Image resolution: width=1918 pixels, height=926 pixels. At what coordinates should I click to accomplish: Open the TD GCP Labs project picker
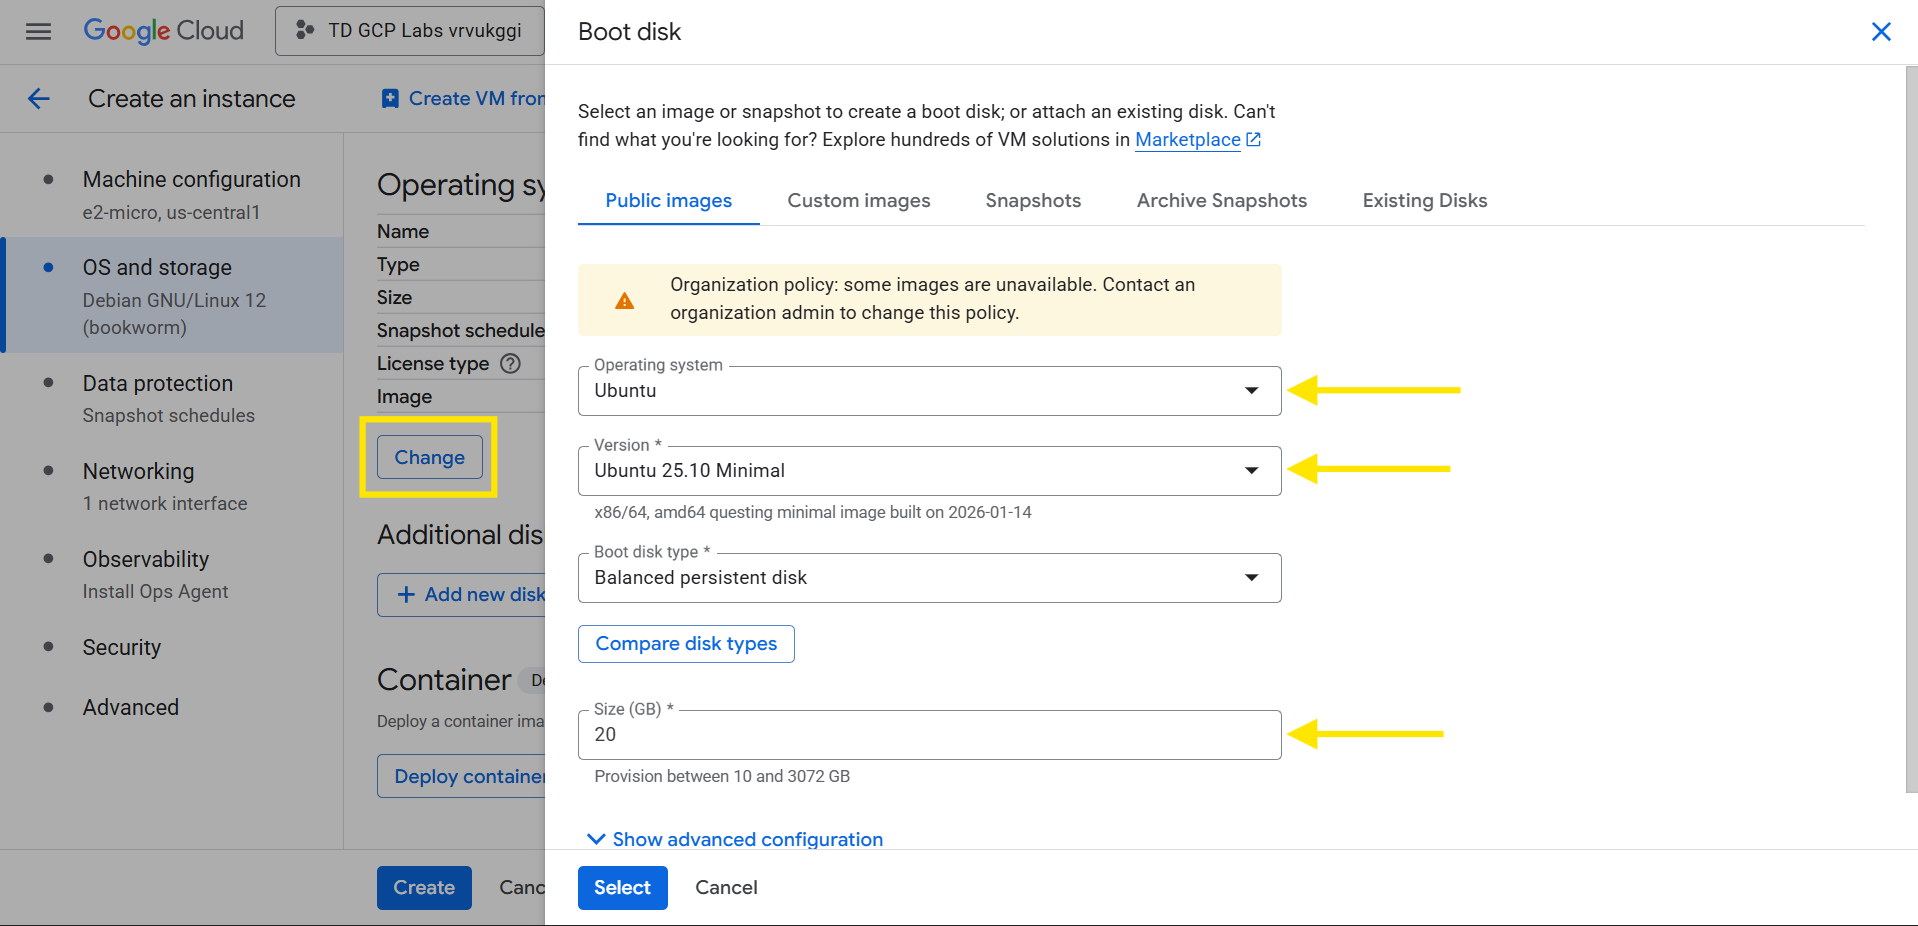(410, 31)
